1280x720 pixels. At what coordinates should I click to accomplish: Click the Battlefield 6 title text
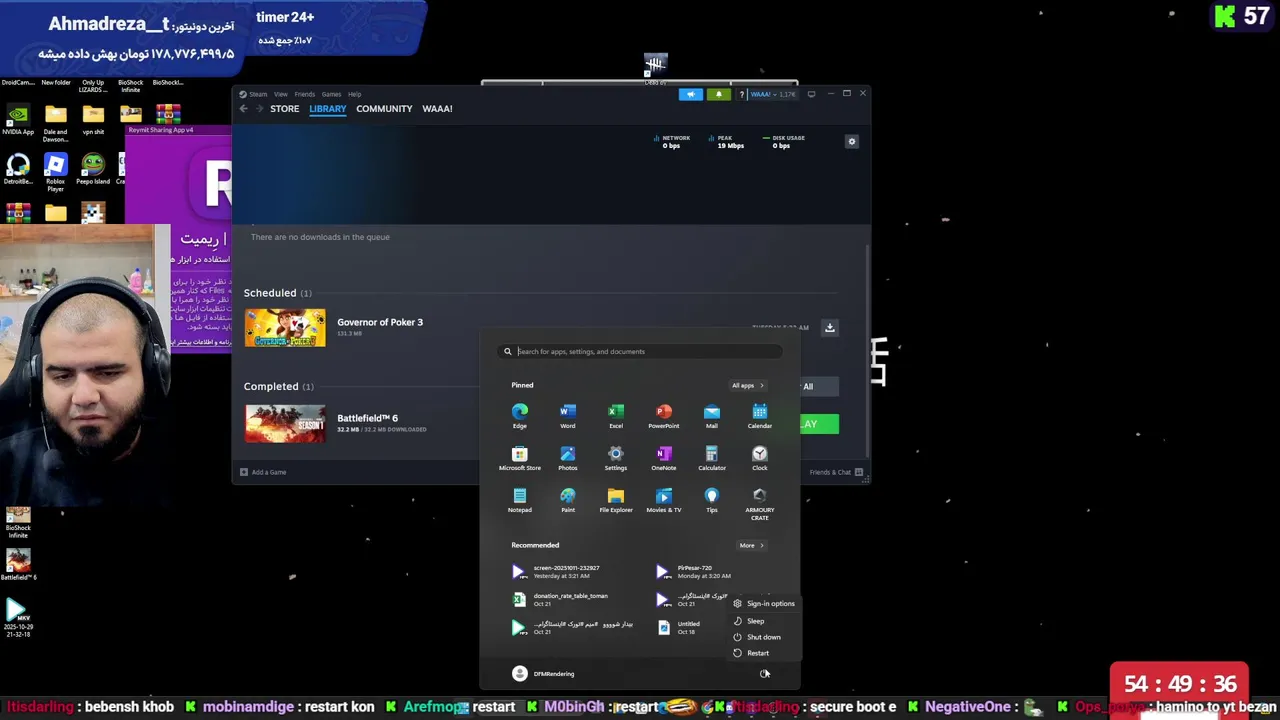click(x=367, y=418)
